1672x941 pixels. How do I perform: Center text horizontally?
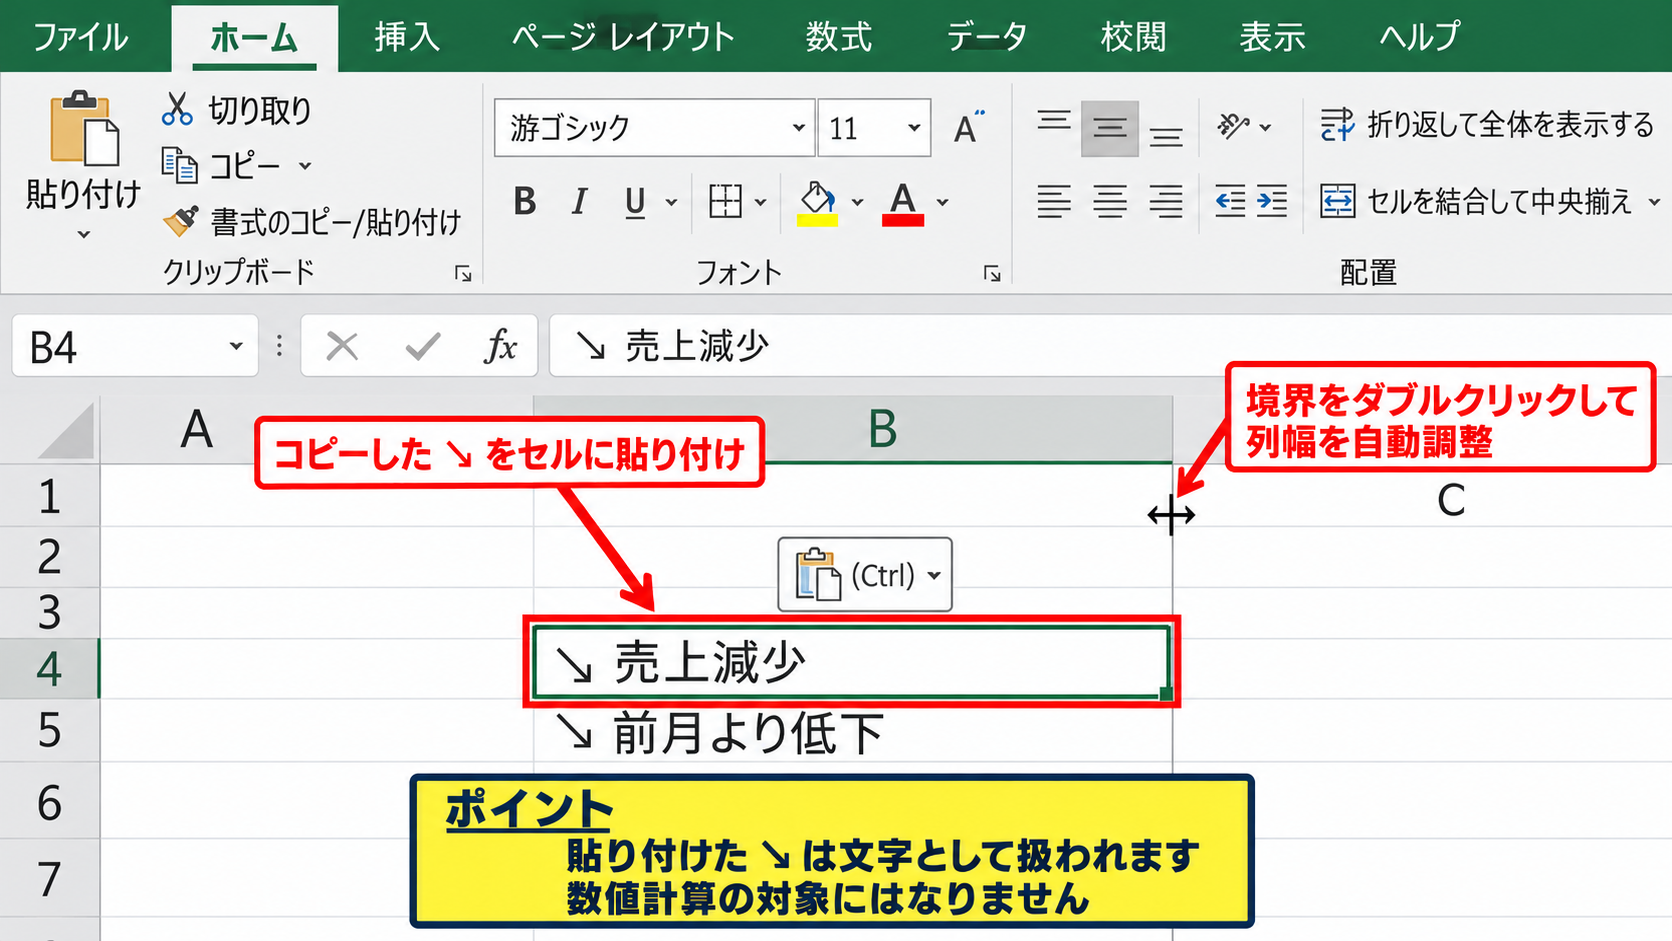1110,202
